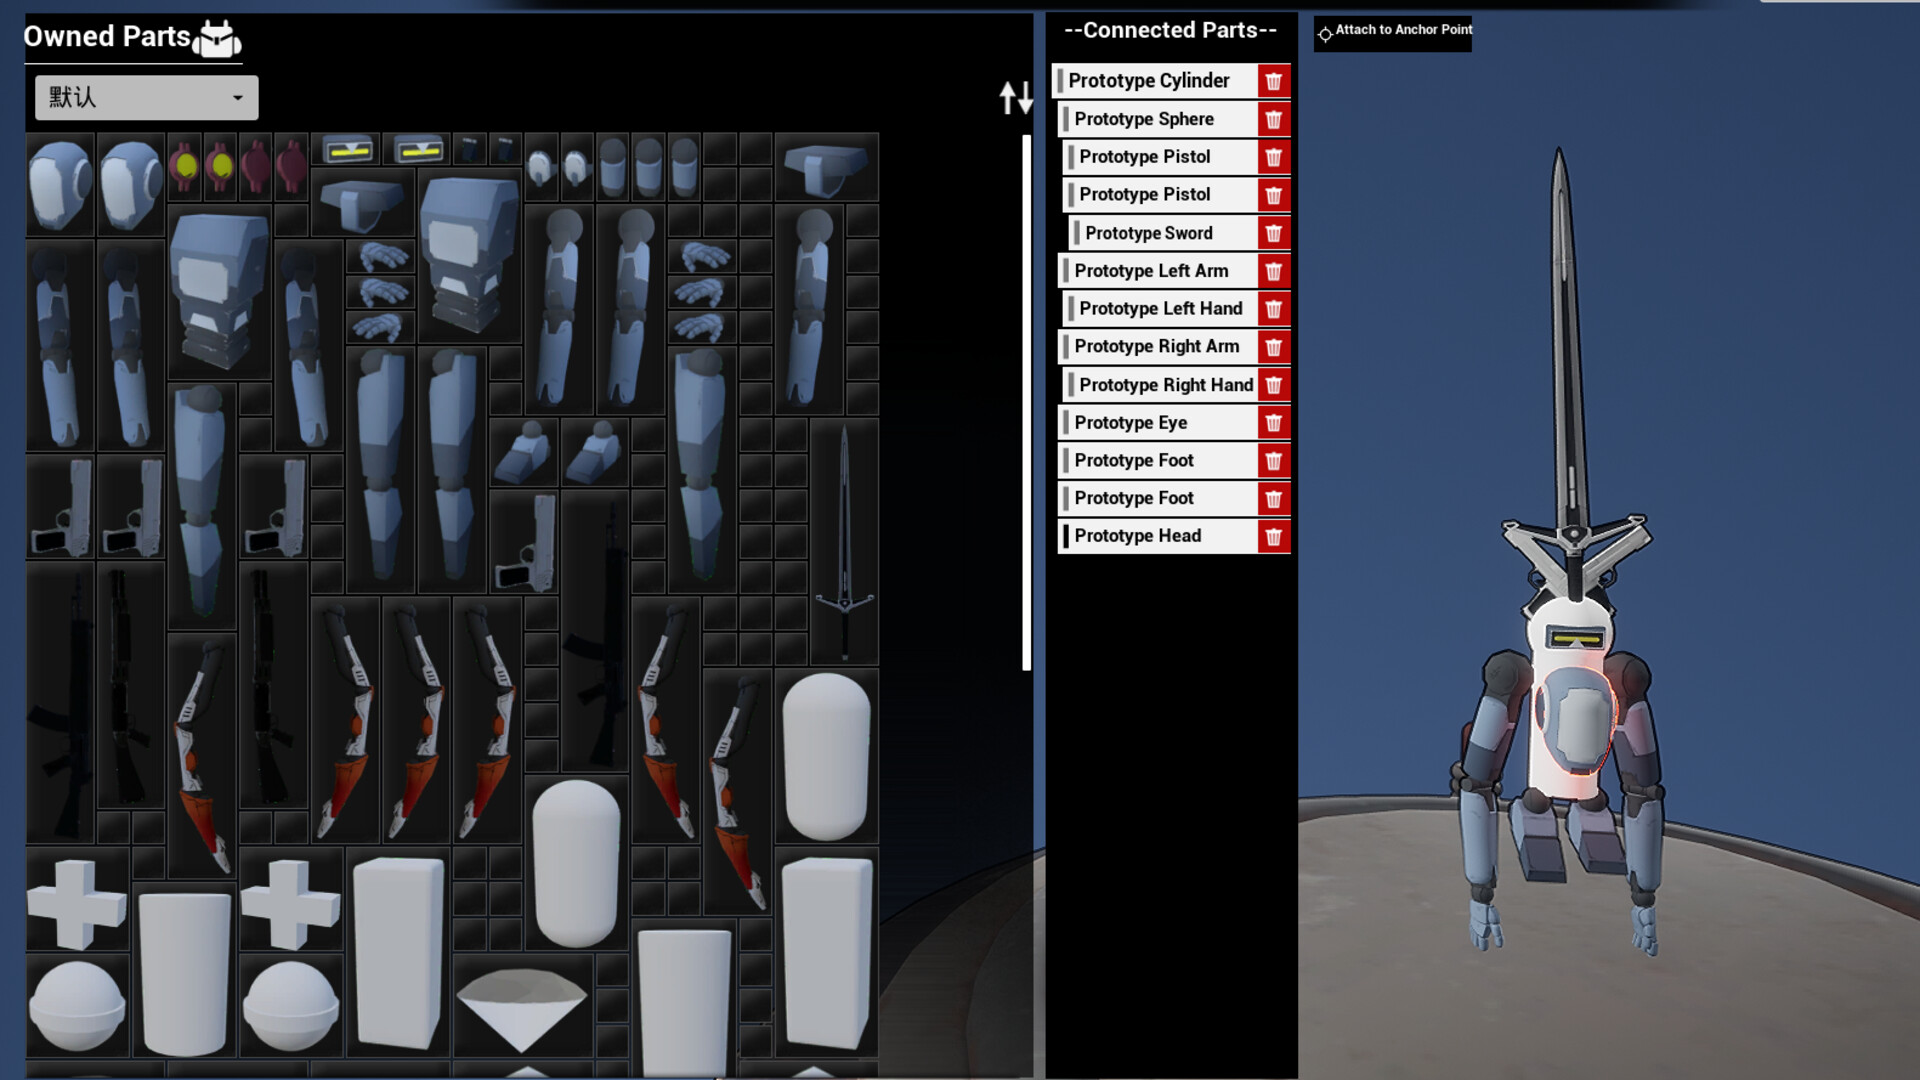
Task: Remove the first Prototype Pistol via trash icon
Action: (1274, 156)
